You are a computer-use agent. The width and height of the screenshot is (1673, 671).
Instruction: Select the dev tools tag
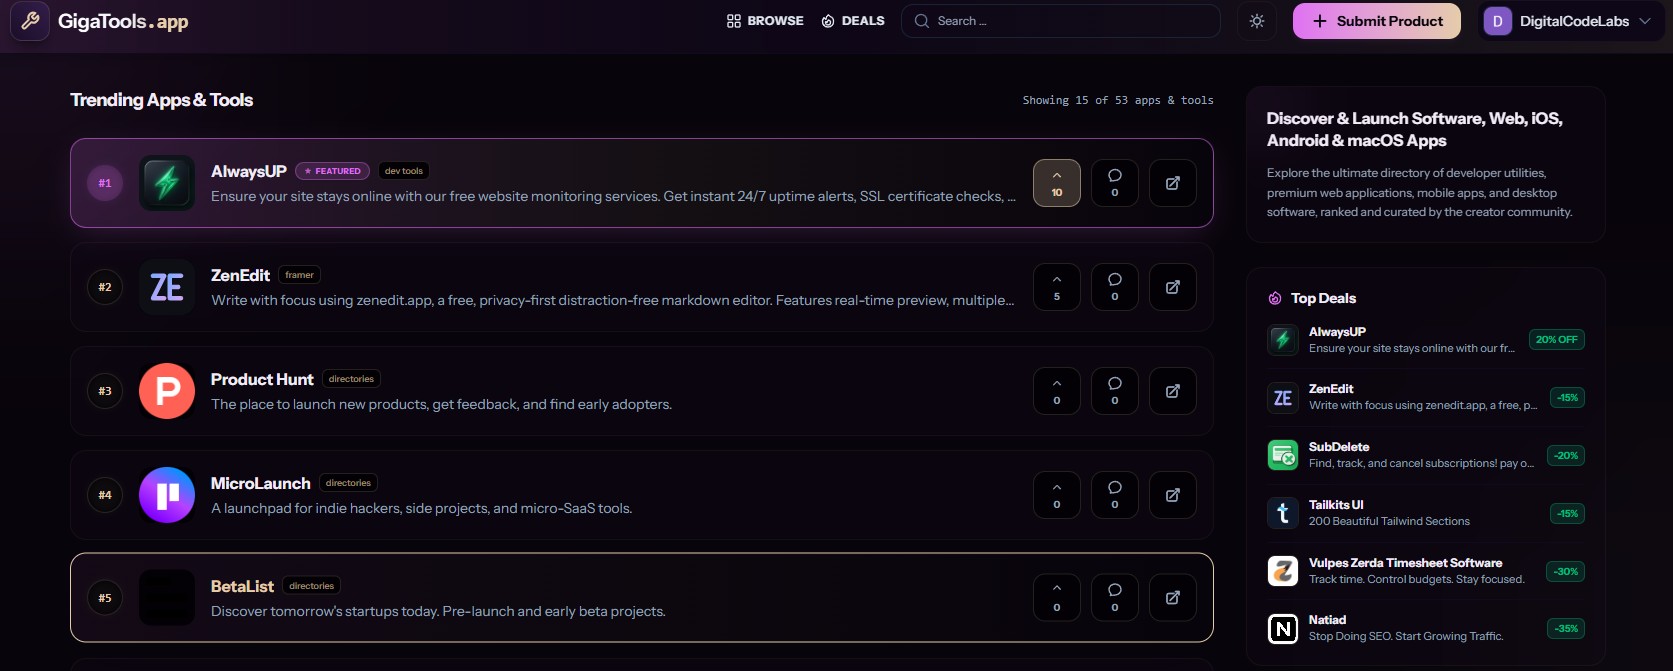404,171
